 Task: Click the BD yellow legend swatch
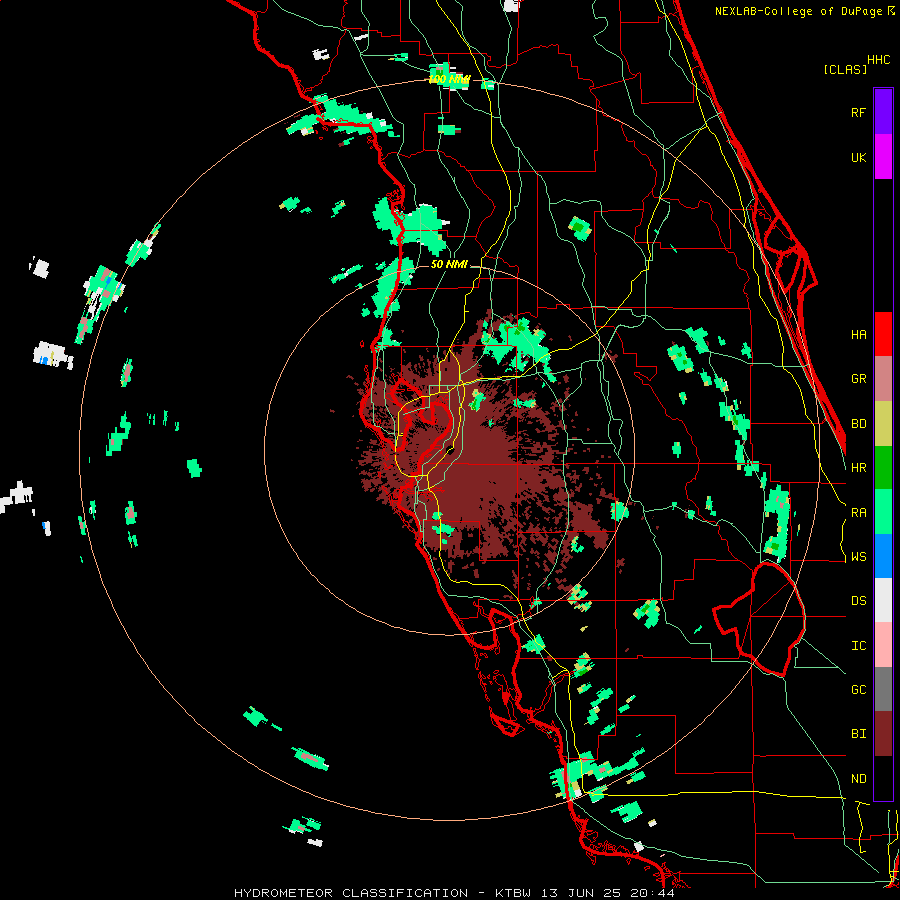point(883,424)
